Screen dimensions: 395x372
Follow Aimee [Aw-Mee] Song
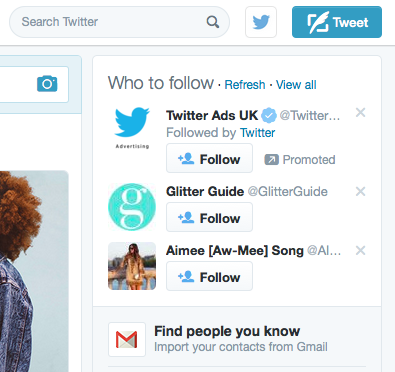(x=209, y=276)
